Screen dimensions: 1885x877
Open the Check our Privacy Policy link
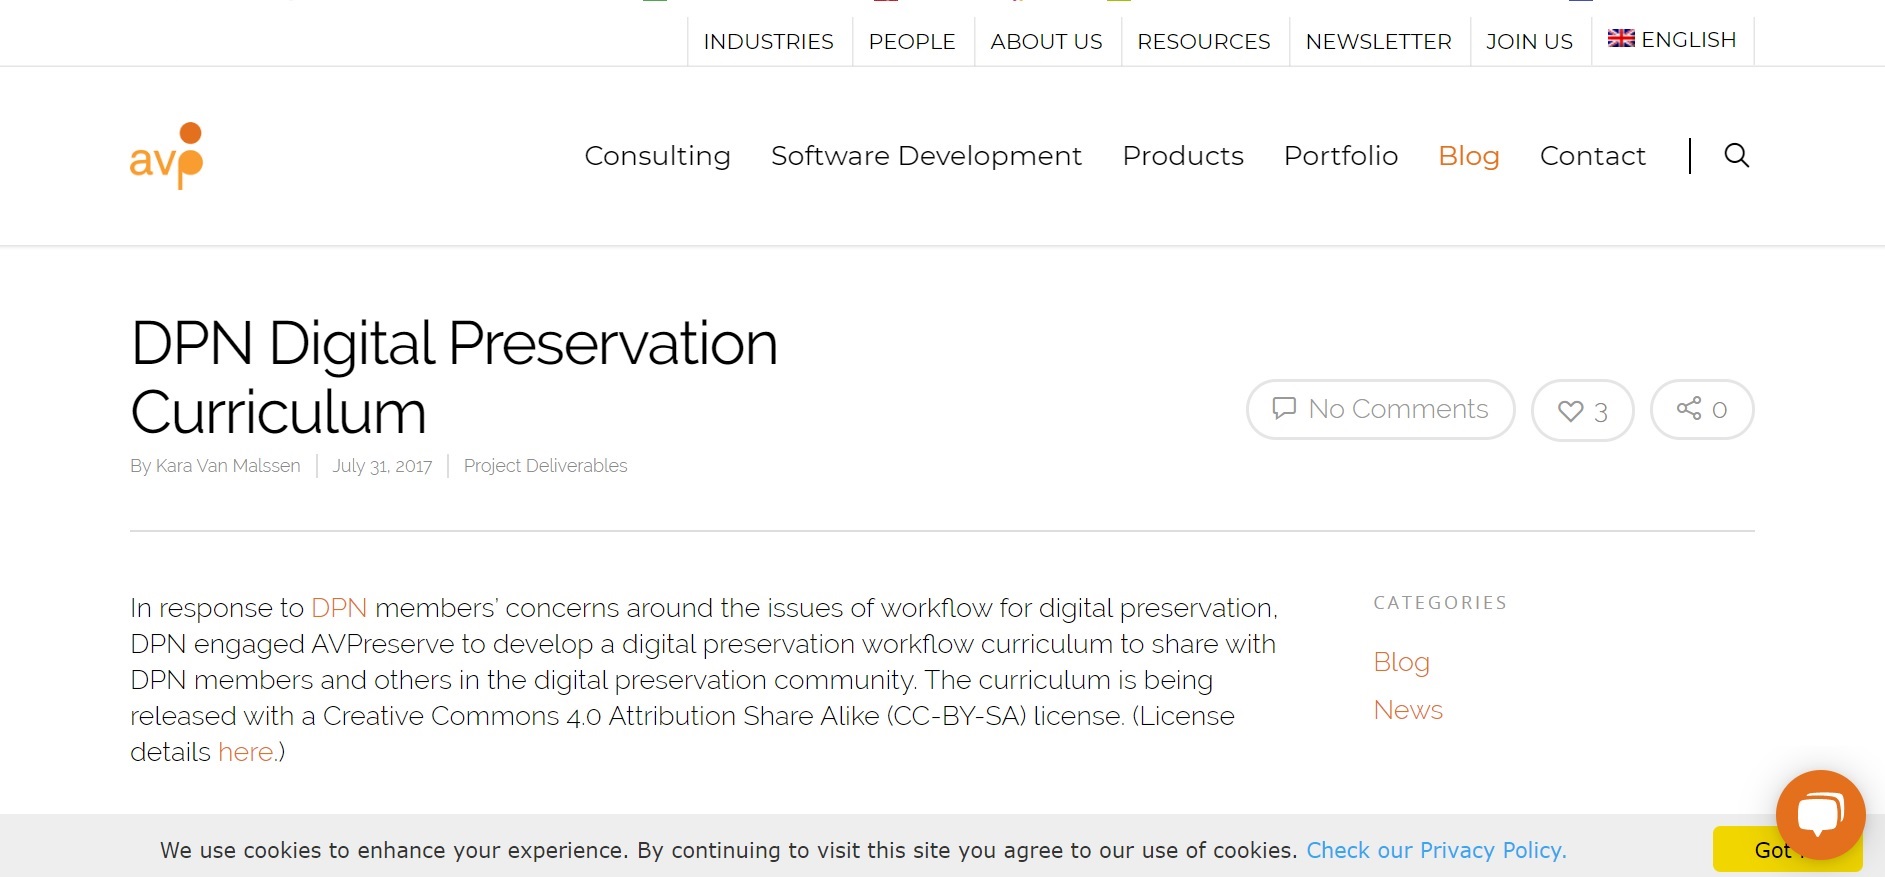click(x=1436, y=850)
